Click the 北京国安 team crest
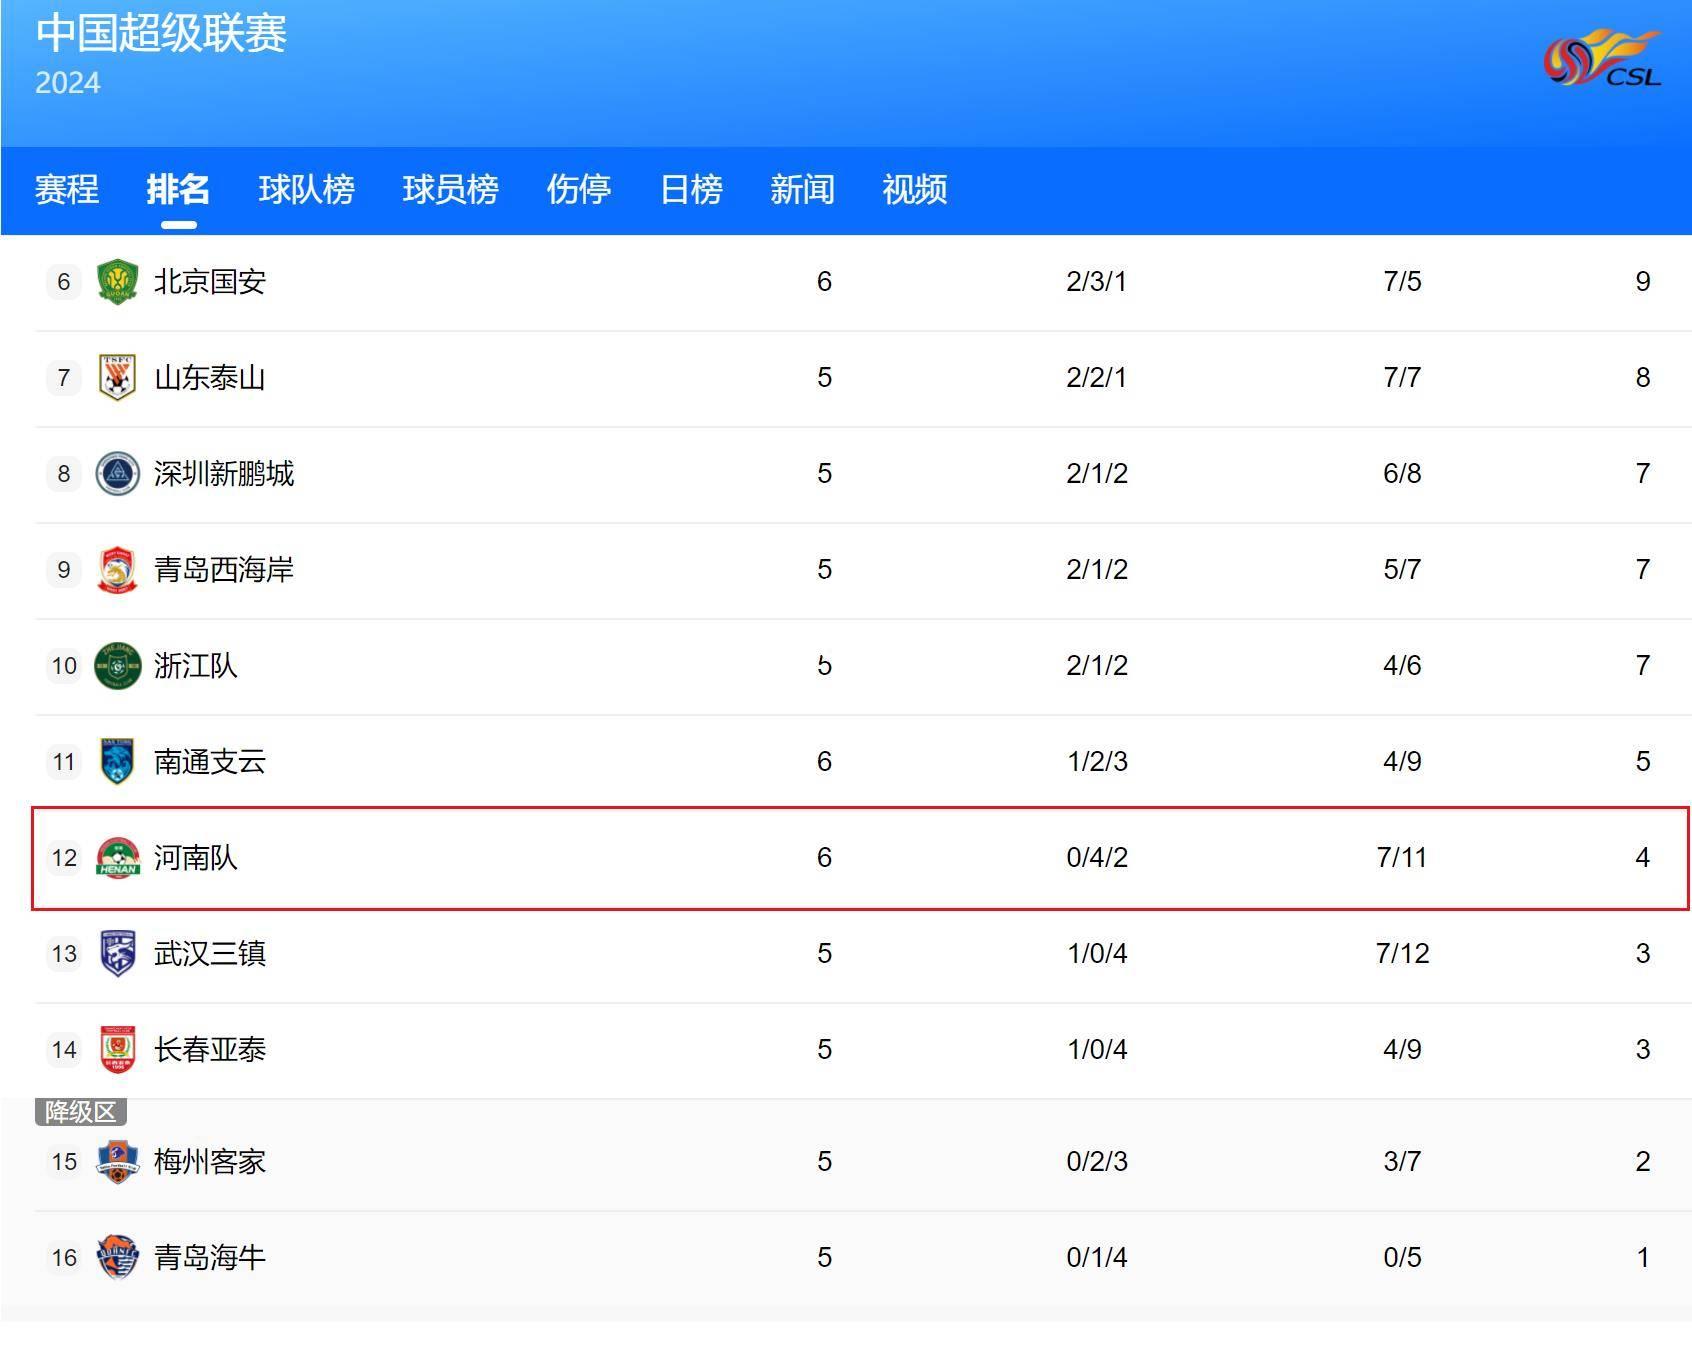1692x1345 pixels. tap(117, 281)
